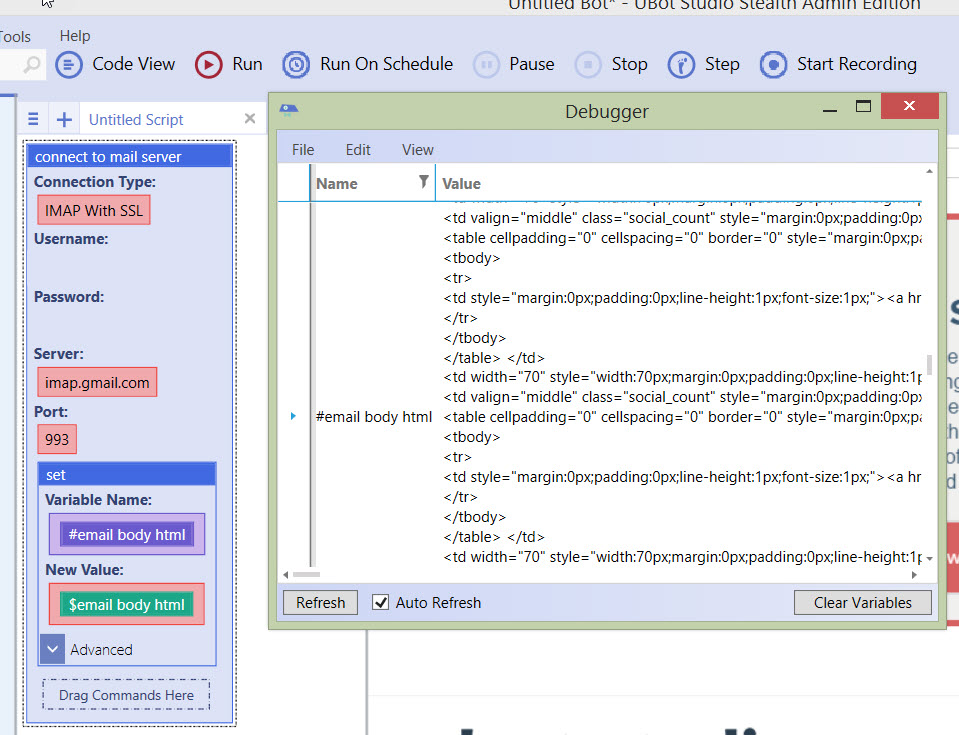Screen dimensions: 959x735
Task: Click the first </table> </td> value line
Action: tap(494, 358)
